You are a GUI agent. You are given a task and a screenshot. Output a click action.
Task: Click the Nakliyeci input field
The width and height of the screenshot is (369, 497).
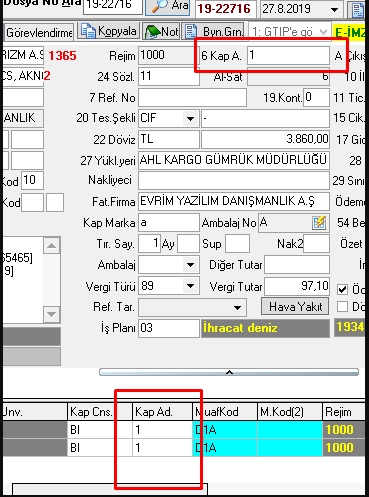coord(234,181)
